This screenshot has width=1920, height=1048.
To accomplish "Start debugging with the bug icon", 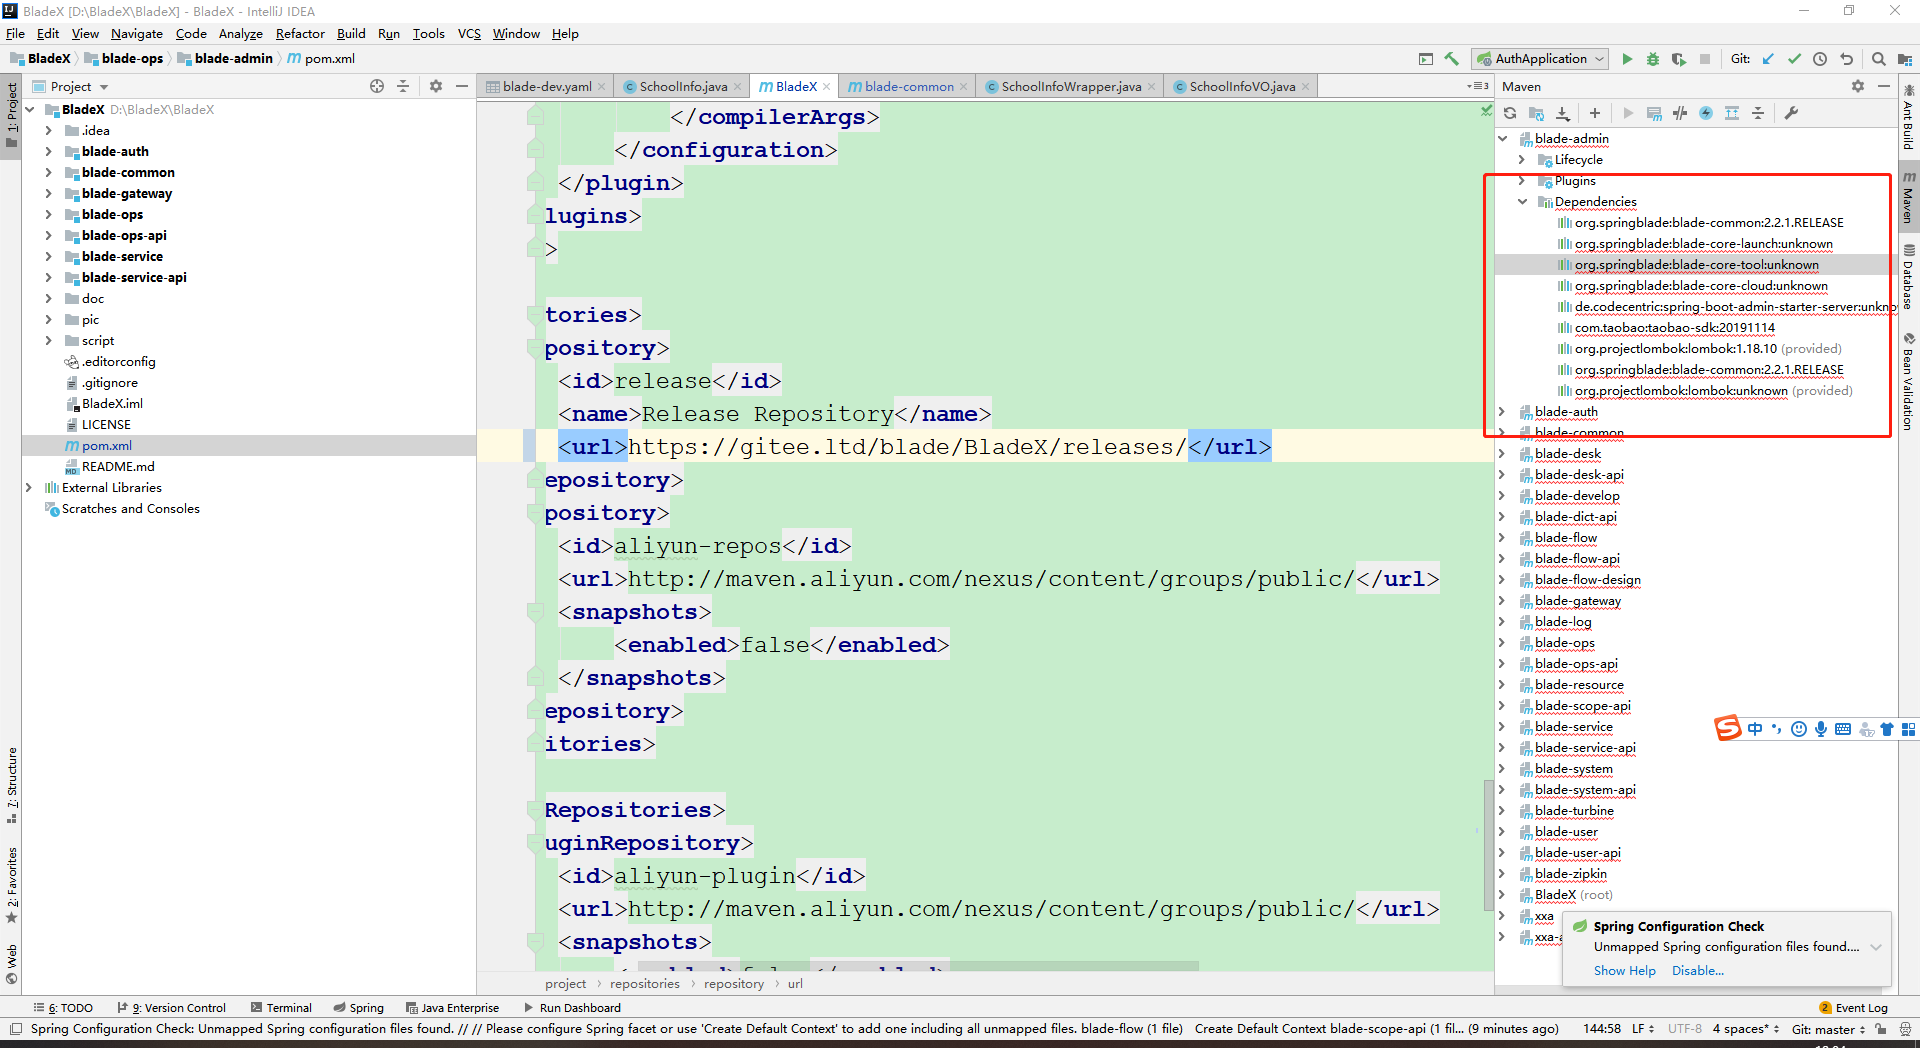I will (x=1653, y=59).
